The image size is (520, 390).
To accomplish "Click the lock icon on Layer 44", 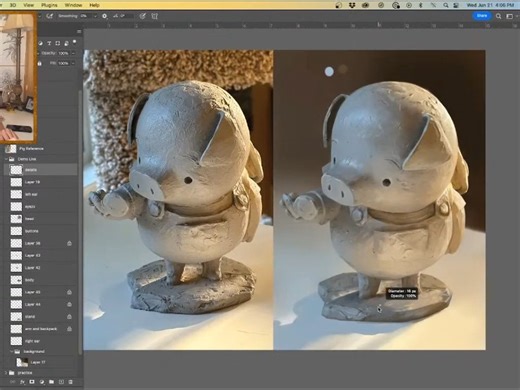I will pyautogui.click(x=69, y=304).
